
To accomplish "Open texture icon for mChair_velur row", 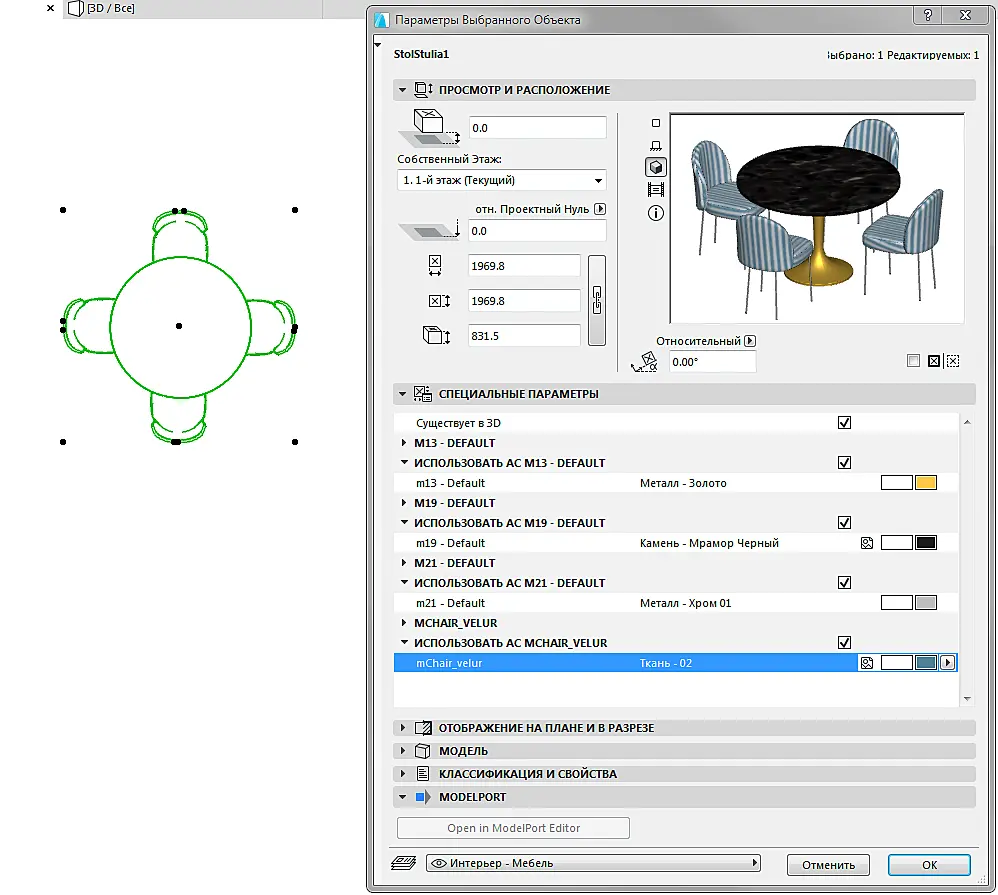I will point(866,663).
